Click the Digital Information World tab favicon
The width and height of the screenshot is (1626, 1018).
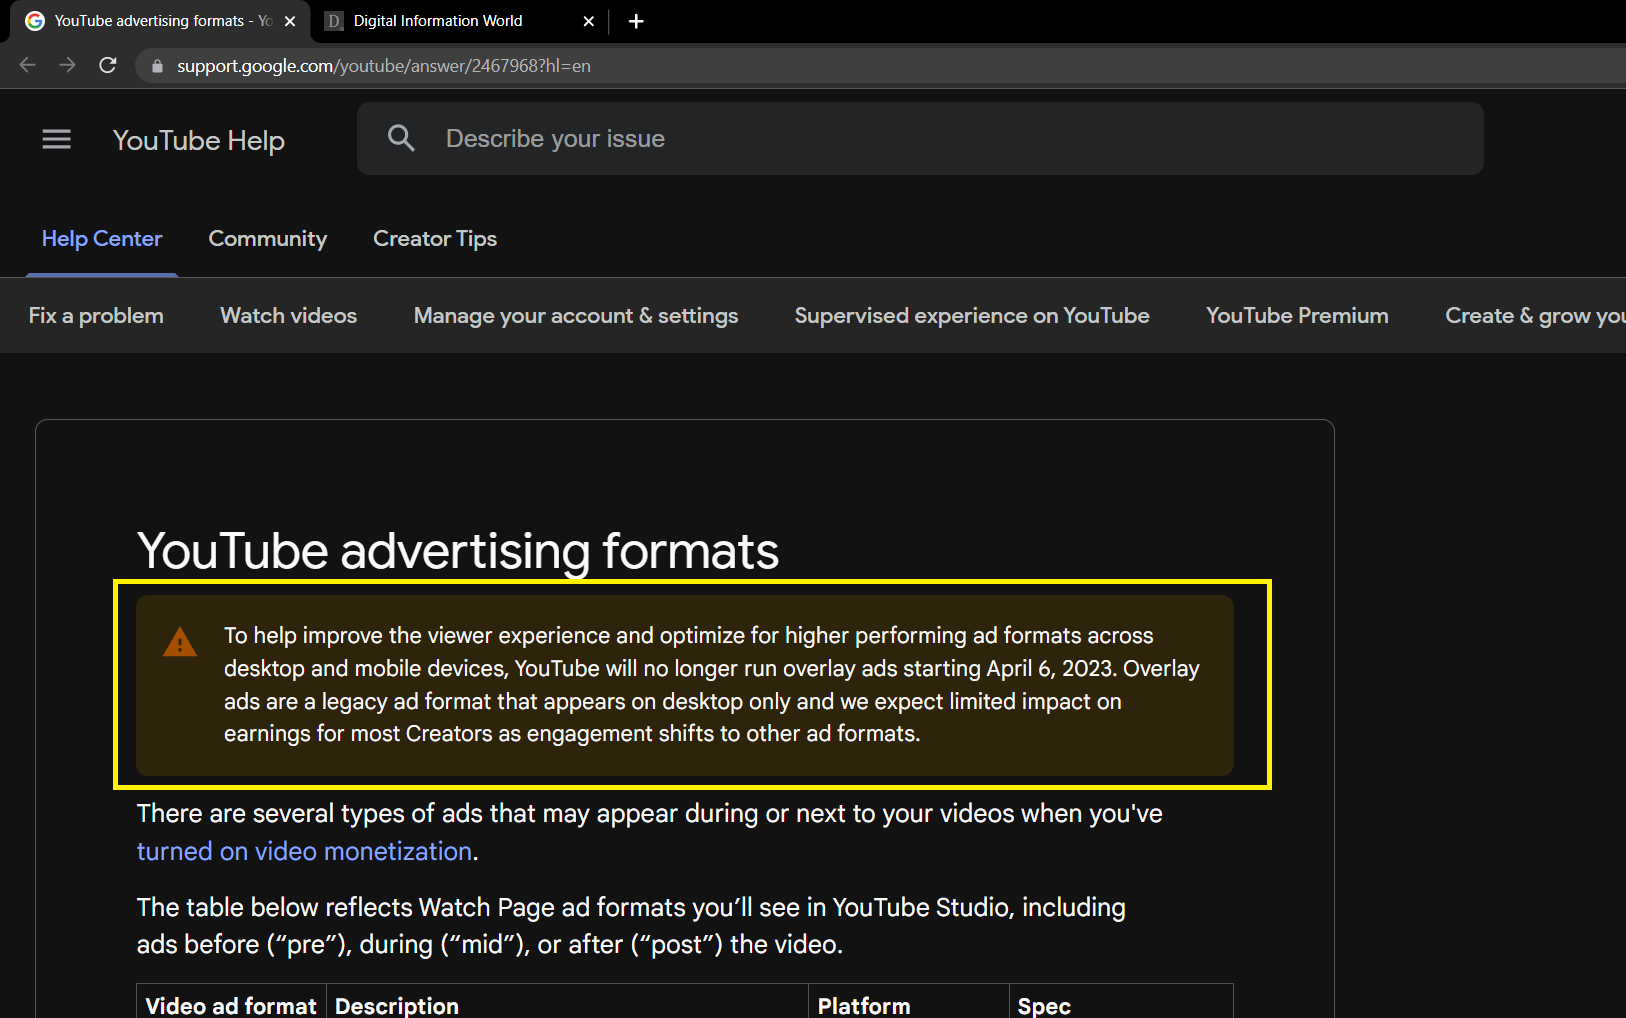[334, 21]
